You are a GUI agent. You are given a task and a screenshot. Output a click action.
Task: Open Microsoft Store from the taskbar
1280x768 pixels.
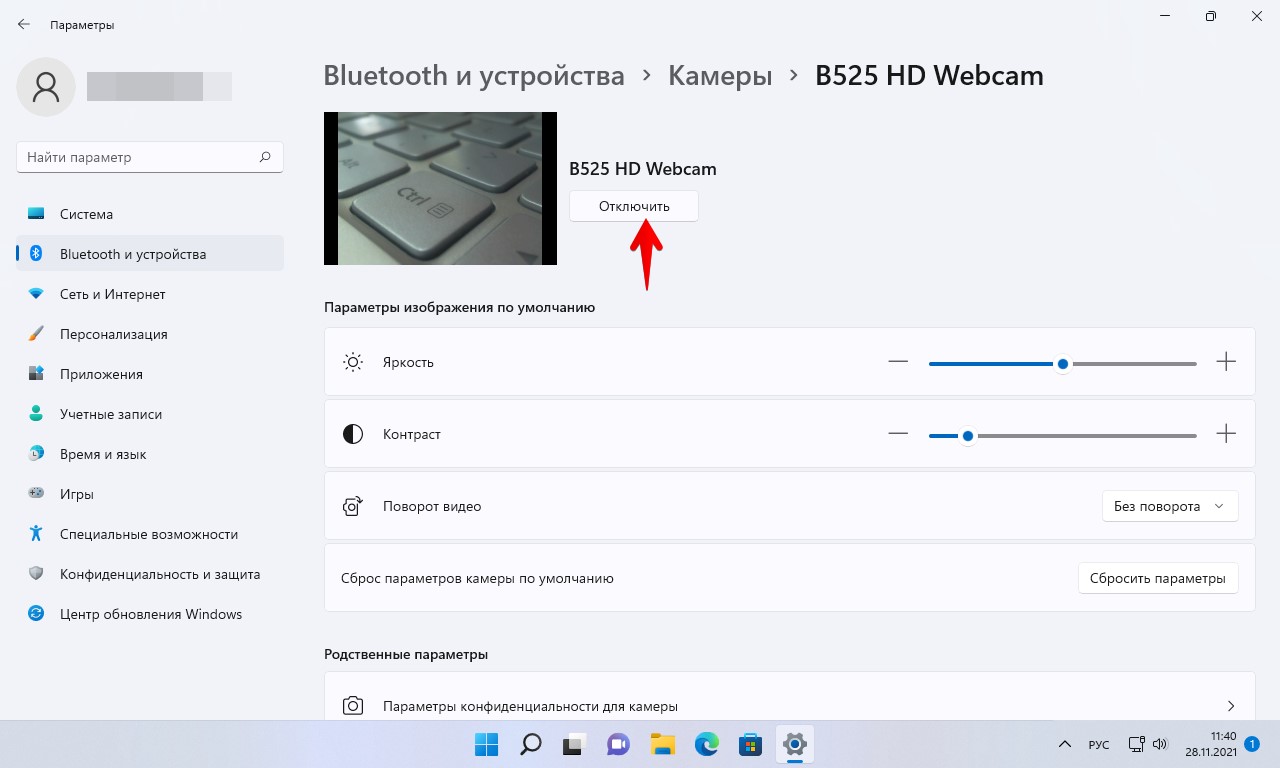coord(750,744)
